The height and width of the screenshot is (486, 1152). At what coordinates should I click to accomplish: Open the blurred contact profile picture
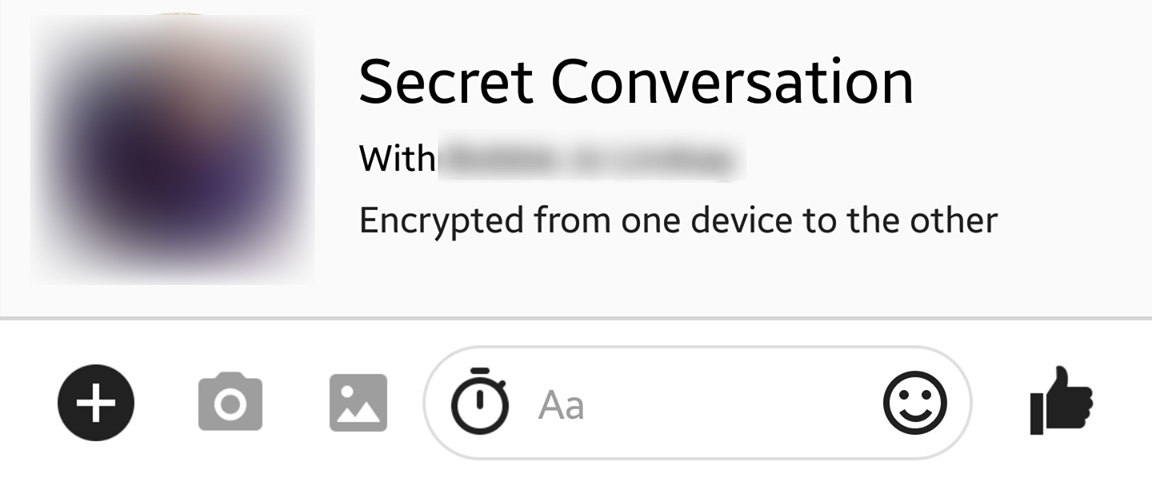[172, 148]
